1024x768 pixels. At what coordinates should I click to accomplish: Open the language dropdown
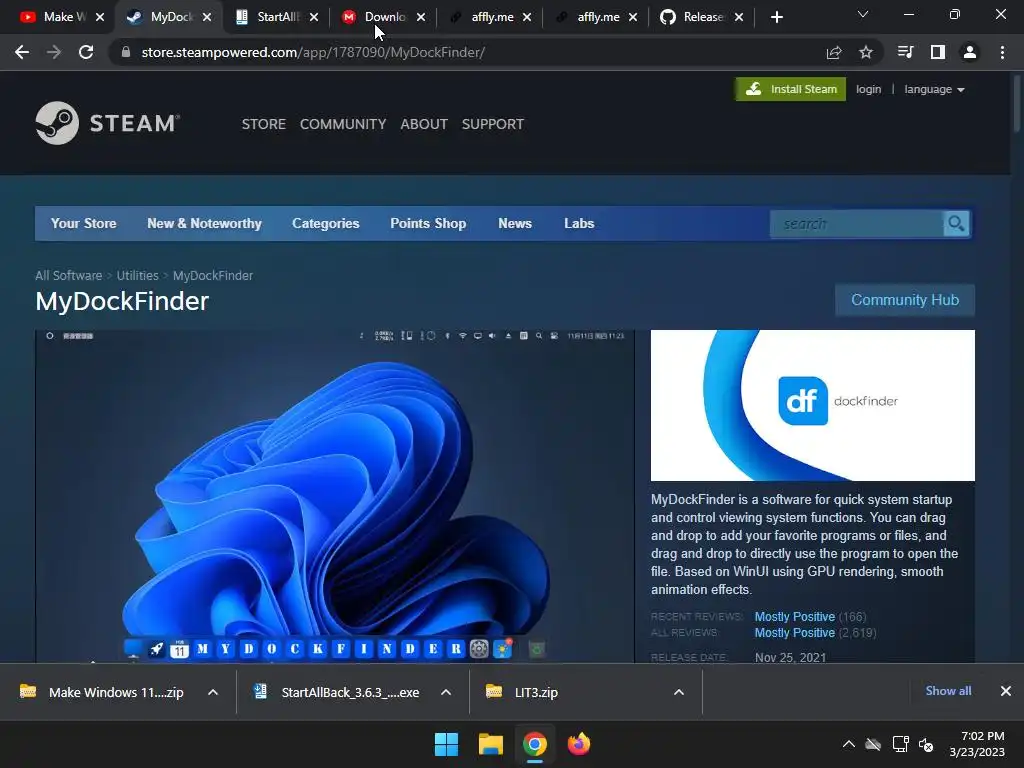click(x=934, y=89)
